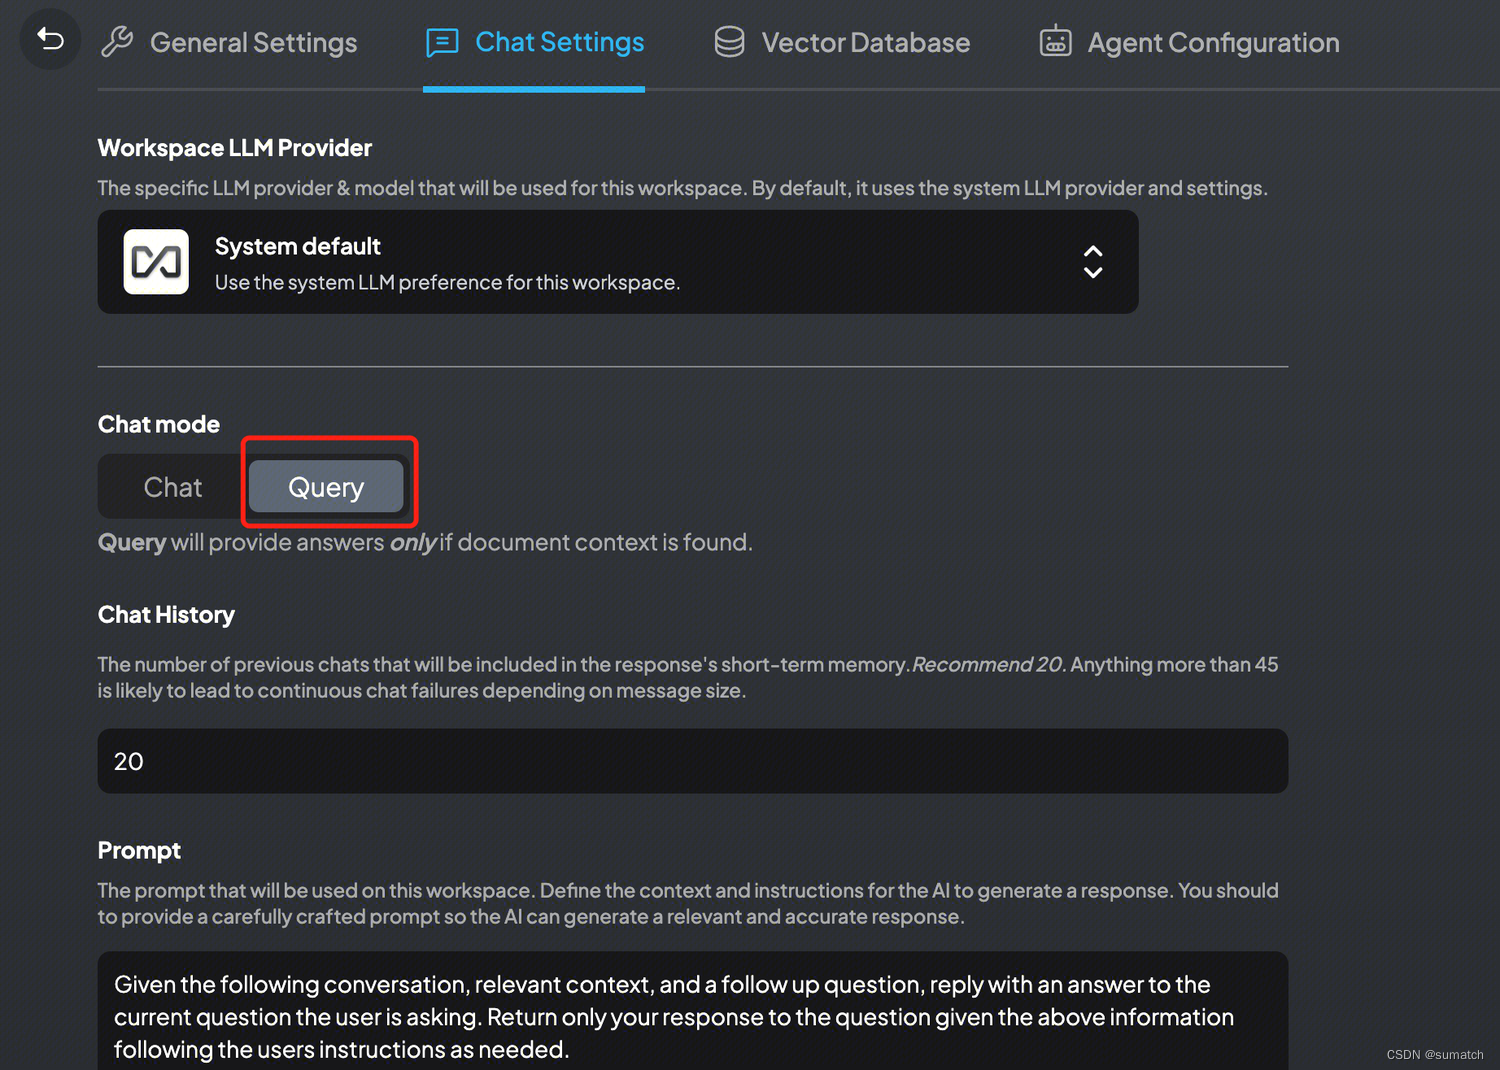Click the Chat History number field
The width and height of the screenshot is (1500, 1070).
pyautogui.click(x=692, y=761)
